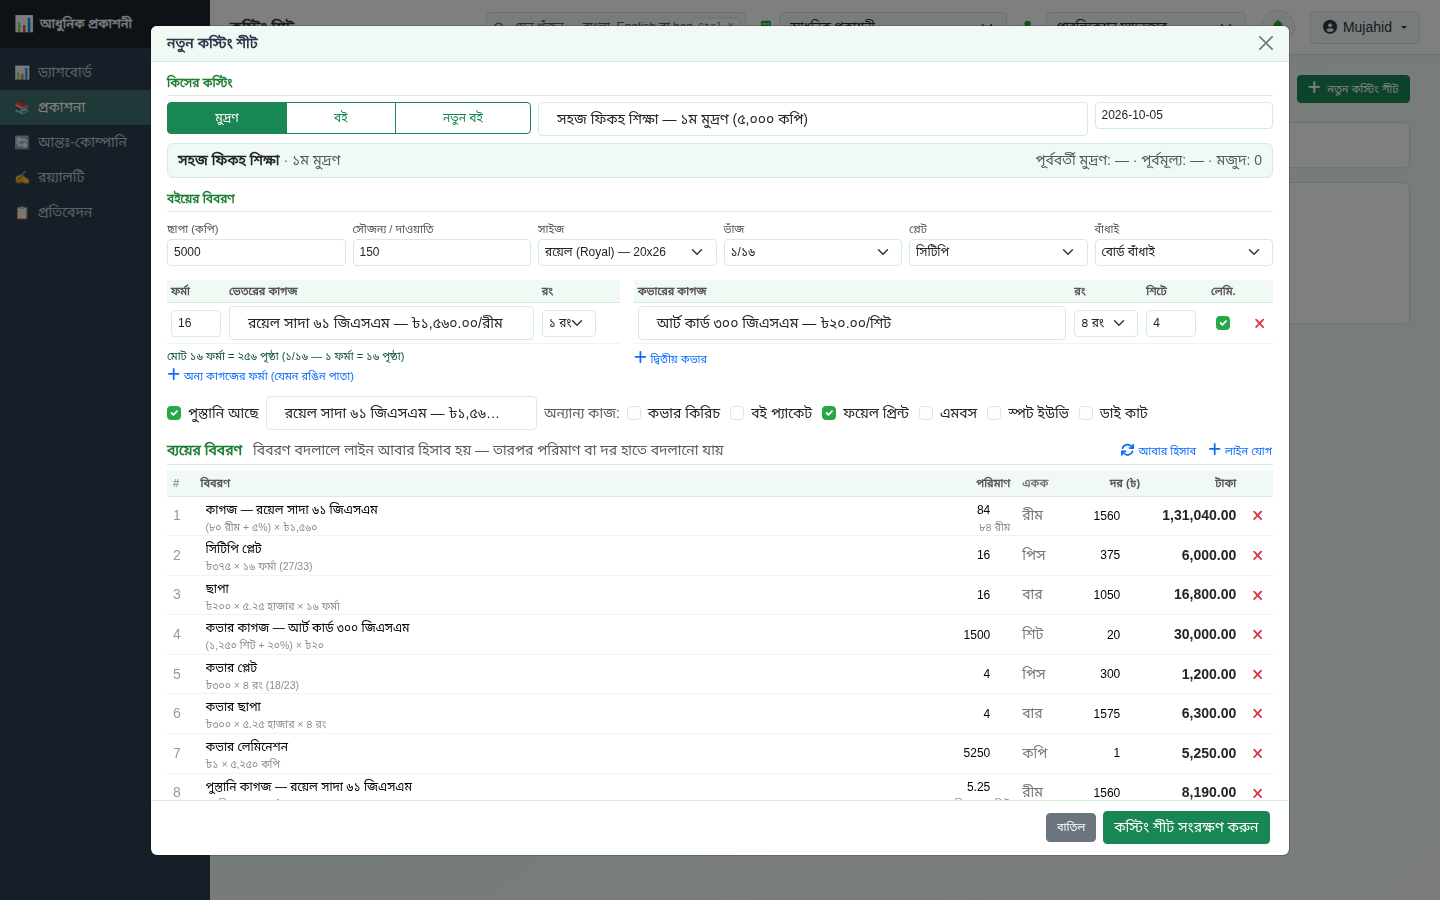Image resolution: width=1440 pixels, height=900 pixels.
Task: Open the Mujahid user menu
Action: (x=1365, y=27)
